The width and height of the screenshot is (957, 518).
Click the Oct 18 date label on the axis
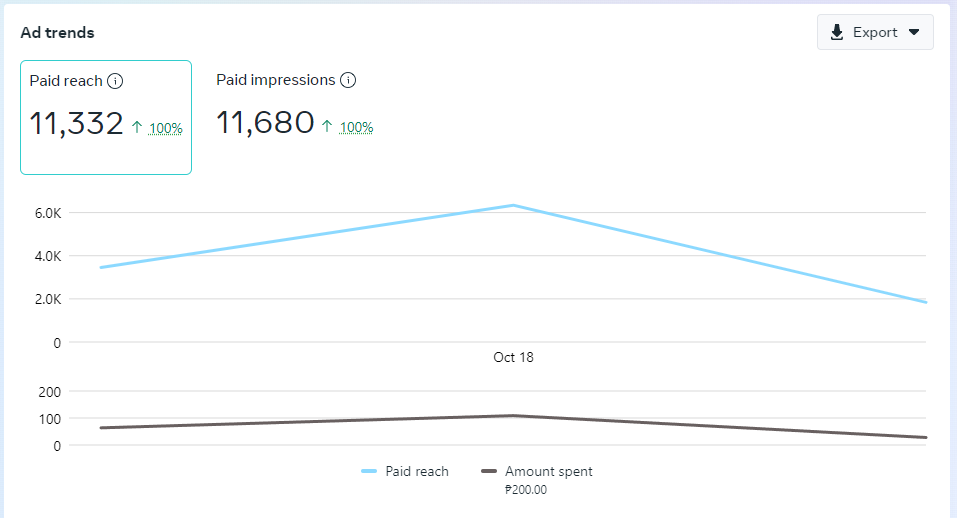[513, 357]
